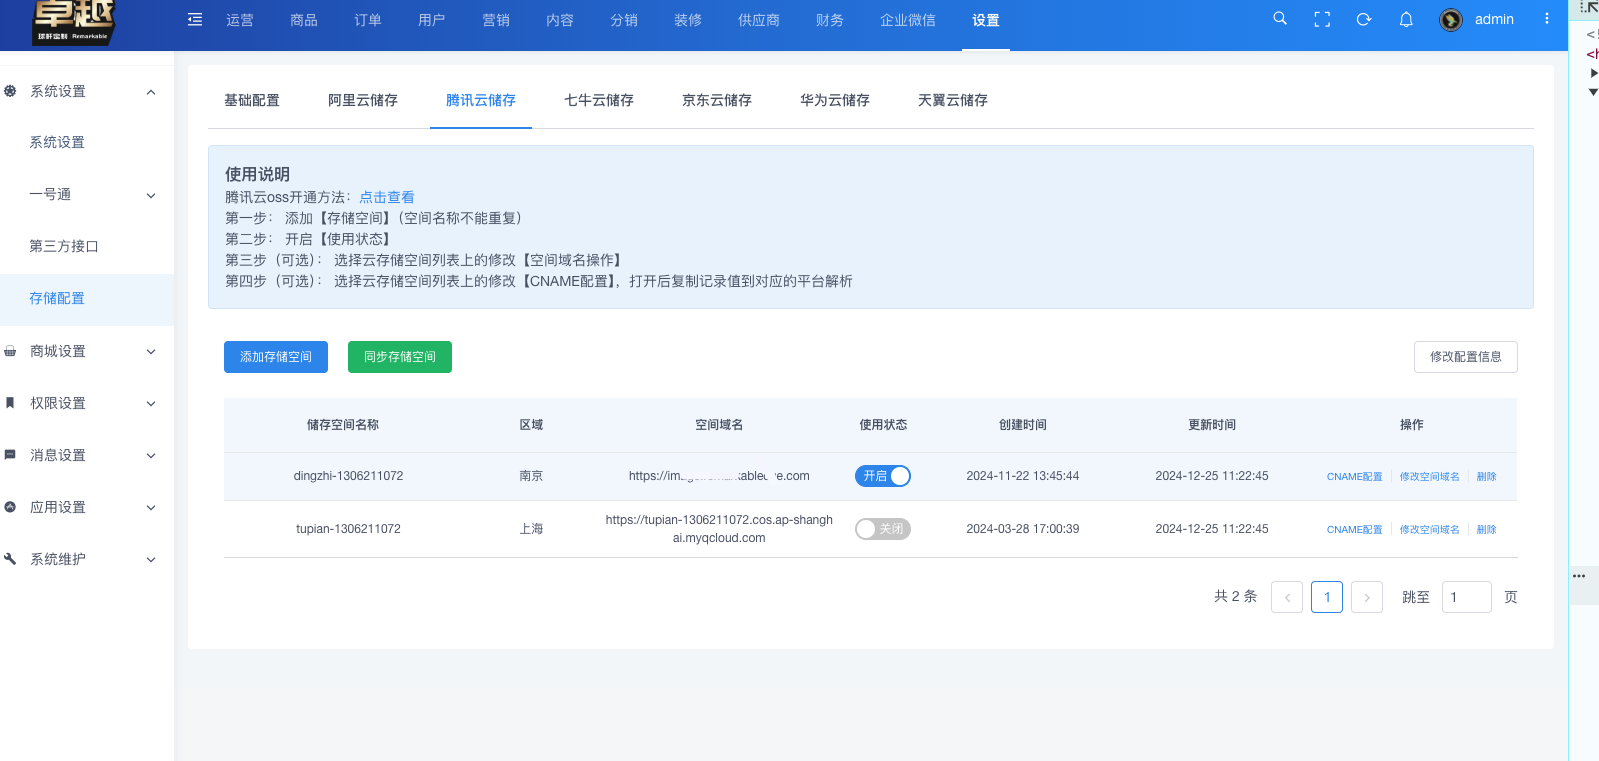This screenshot has height=761, width=1599.
Task: Enable tupian-1306211072 usage status switch
Action: (883, 529)
